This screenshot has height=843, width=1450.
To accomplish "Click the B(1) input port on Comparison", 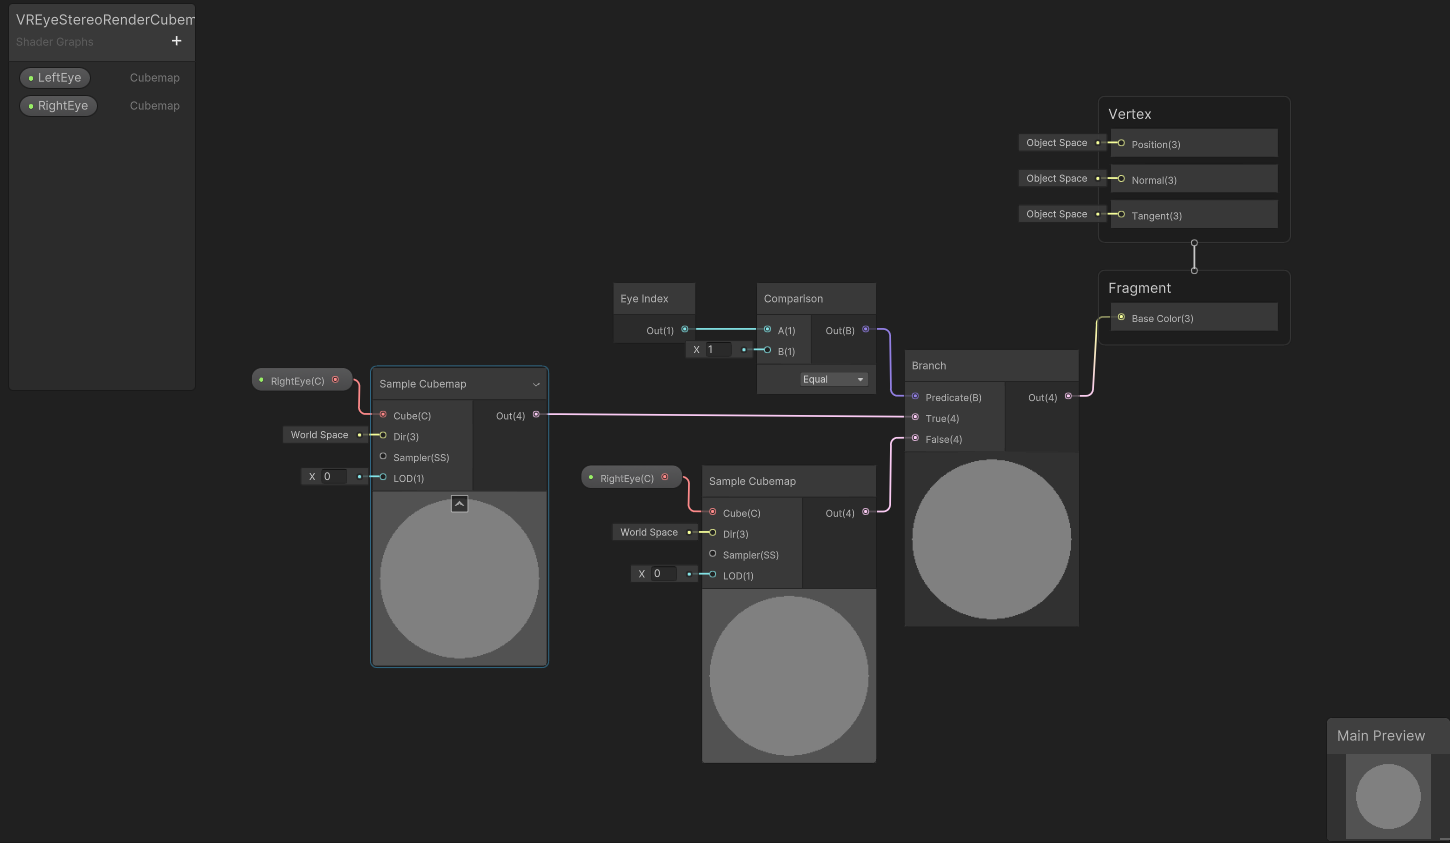I will 767,350.
